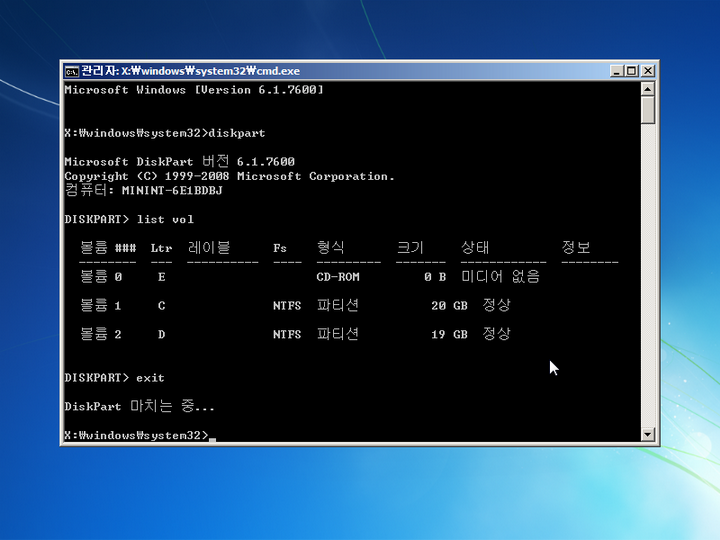Click the 'CD-ROM' type entry
Screen dimensions: 720x540
tap(338, 277)
